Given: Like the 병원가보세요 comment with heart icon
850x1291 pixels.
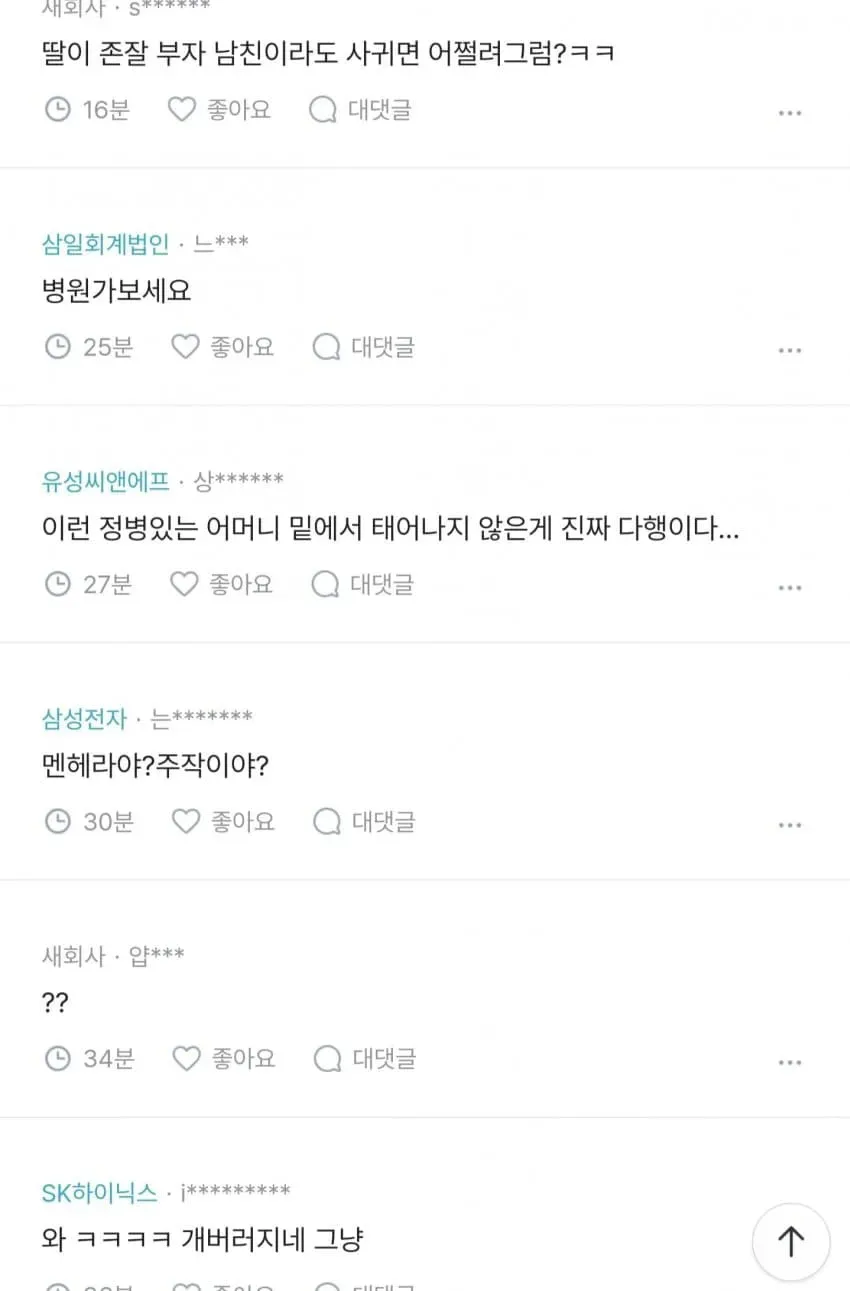Looking at the screenshot, I should (185, 347).
